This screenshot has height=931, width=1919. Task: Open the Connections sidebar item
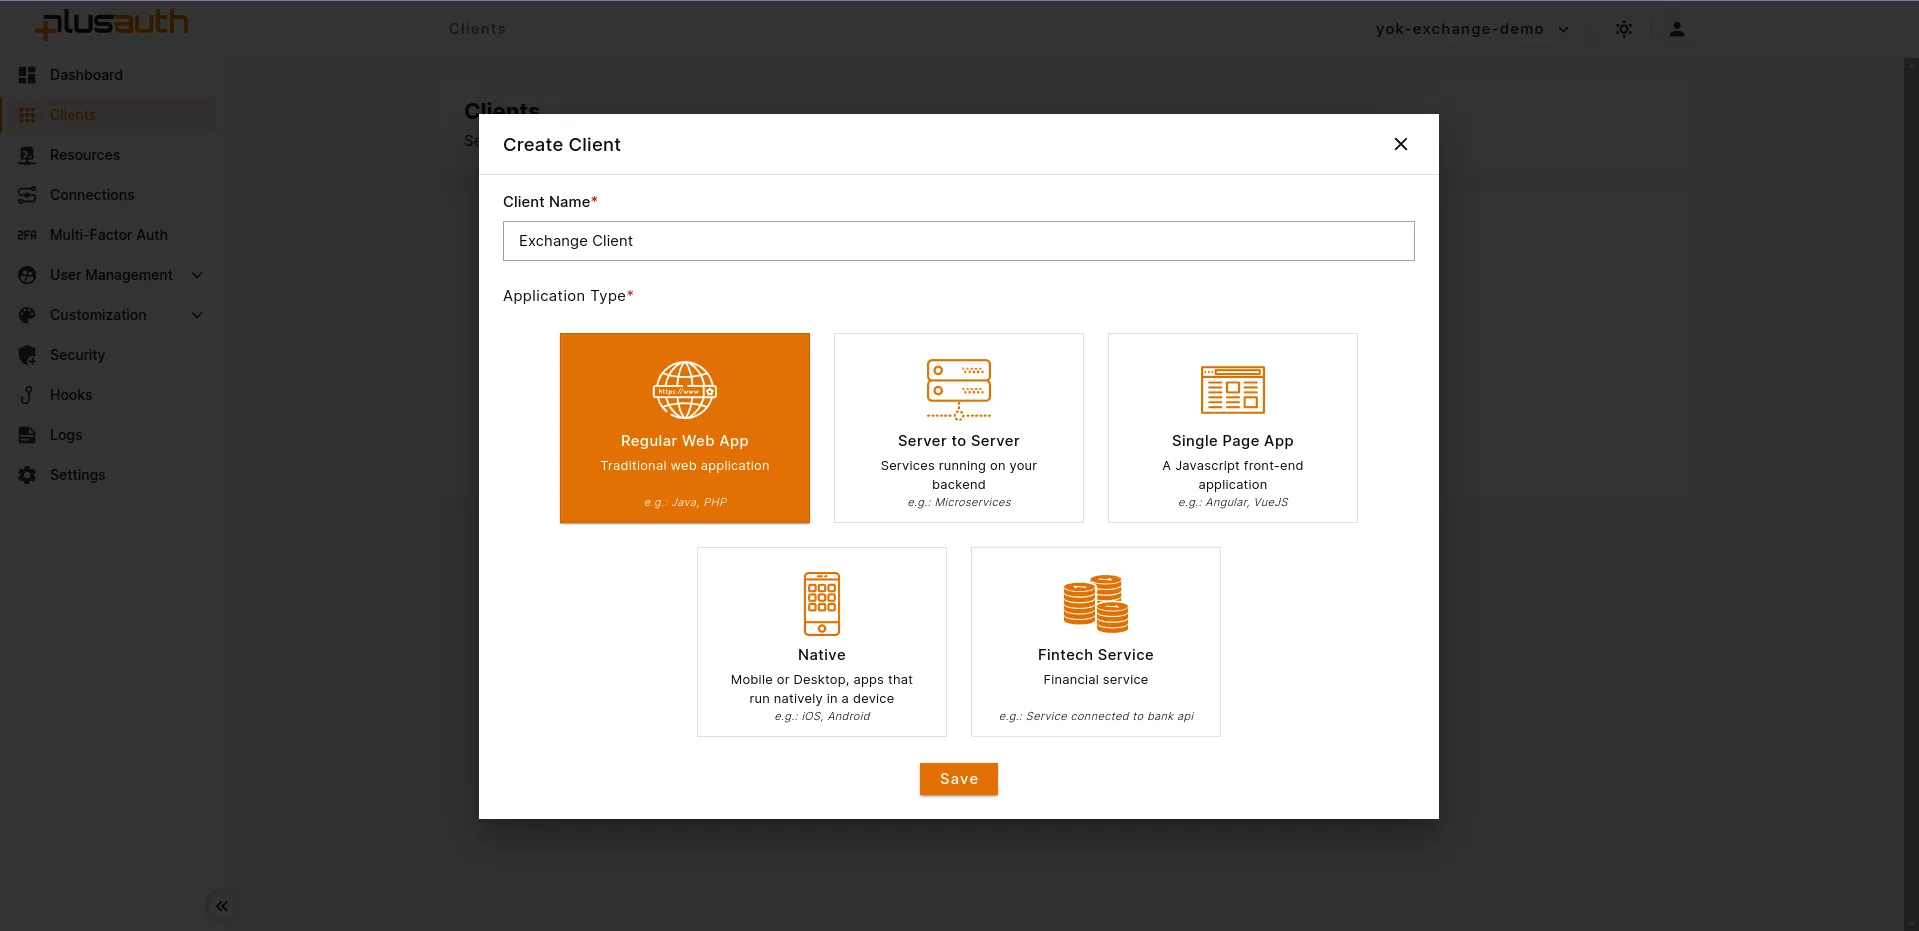pos(91,195)
